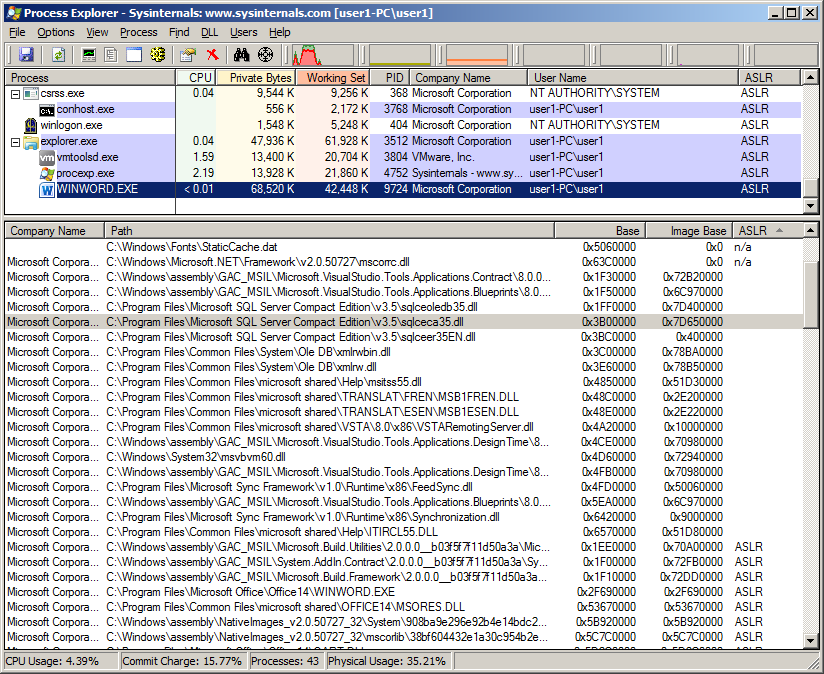
Task: Click the Refresh Now toolbar icon
Action: point(58,55)
